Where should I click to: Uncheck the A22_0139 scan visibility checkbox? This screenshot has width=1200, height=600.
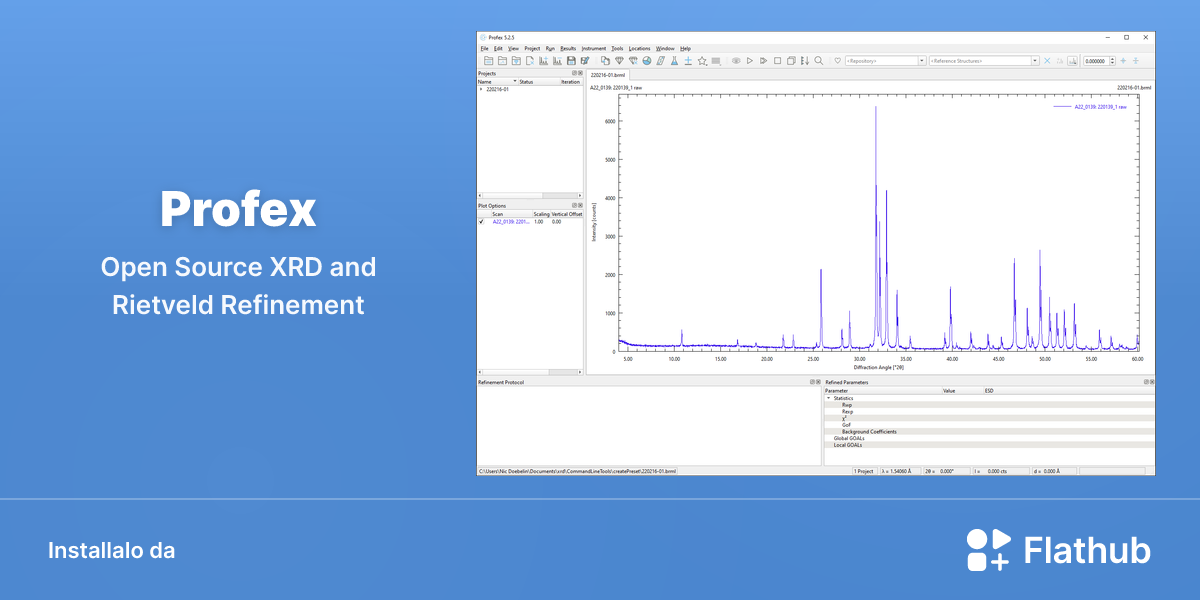coord(481,221)
